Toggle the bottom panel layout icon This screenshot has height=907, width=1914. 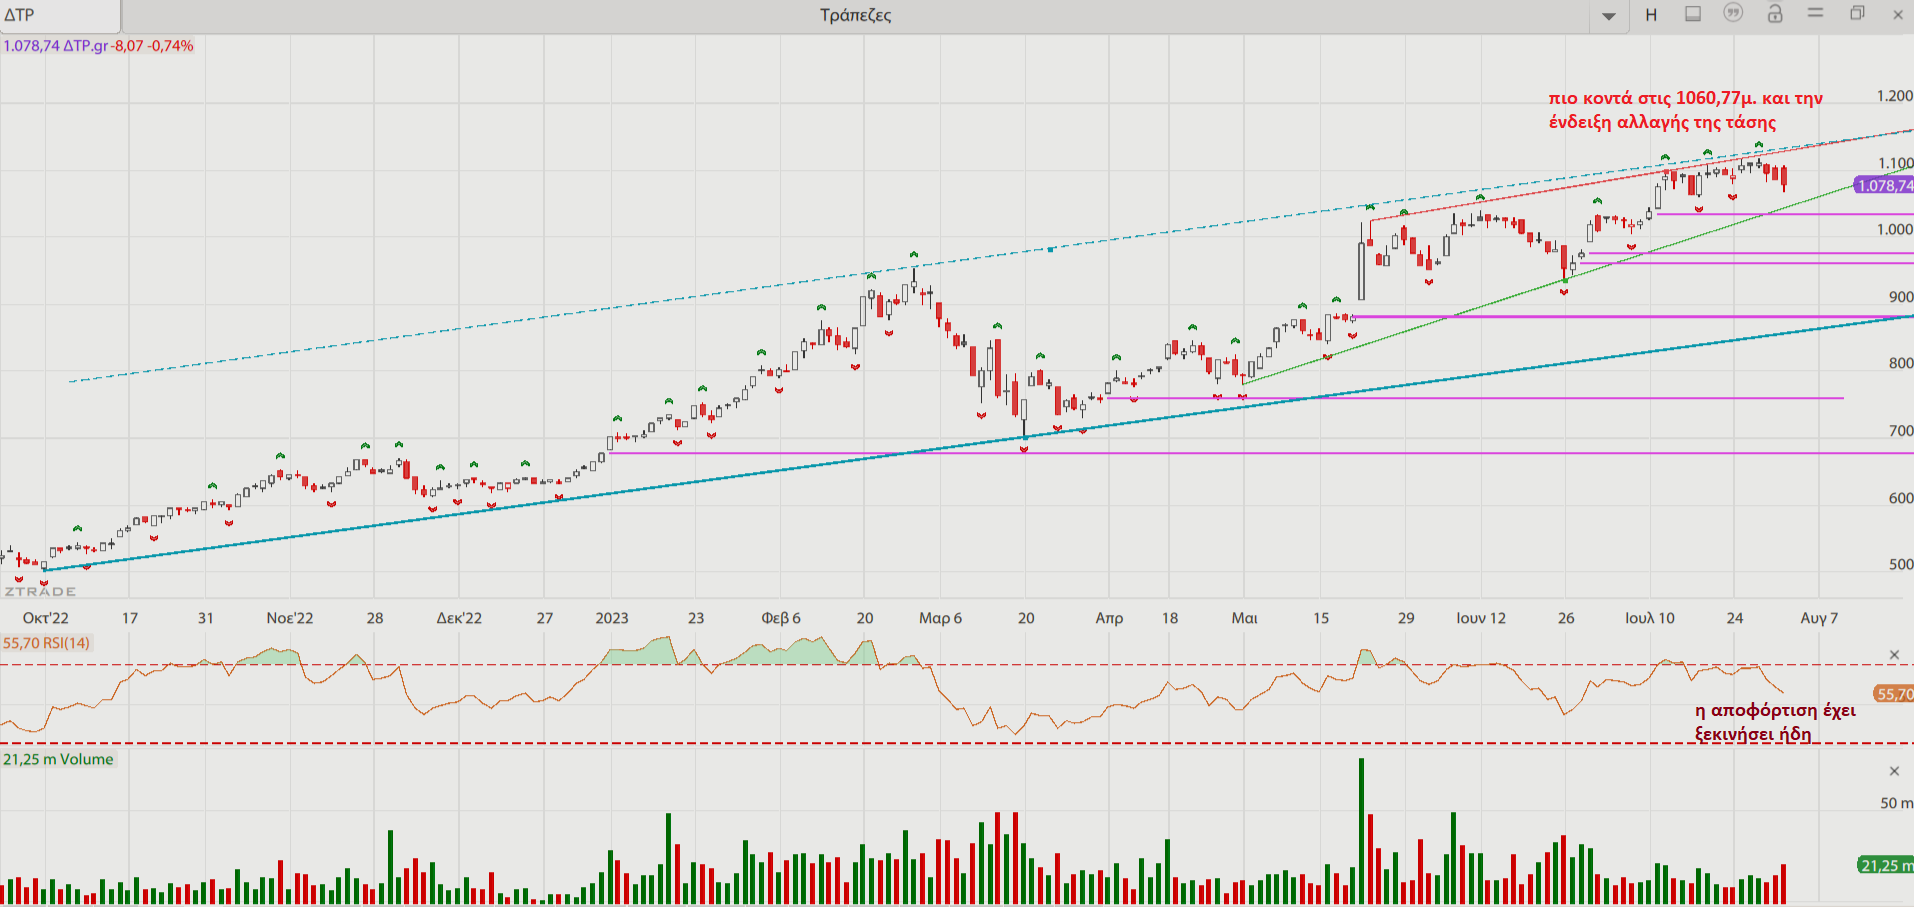pyautogui.click(x=1693, y=14)
